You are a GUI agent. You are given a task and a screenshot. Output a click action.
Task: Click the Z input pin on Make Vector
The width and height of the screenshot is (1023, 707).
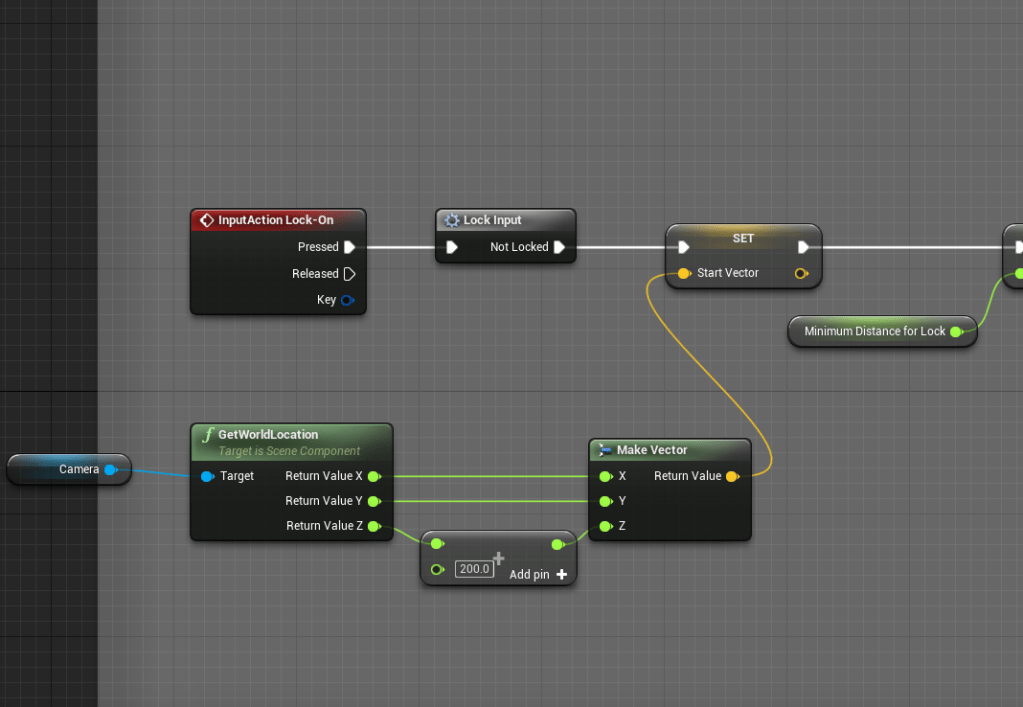pos(605,526)
